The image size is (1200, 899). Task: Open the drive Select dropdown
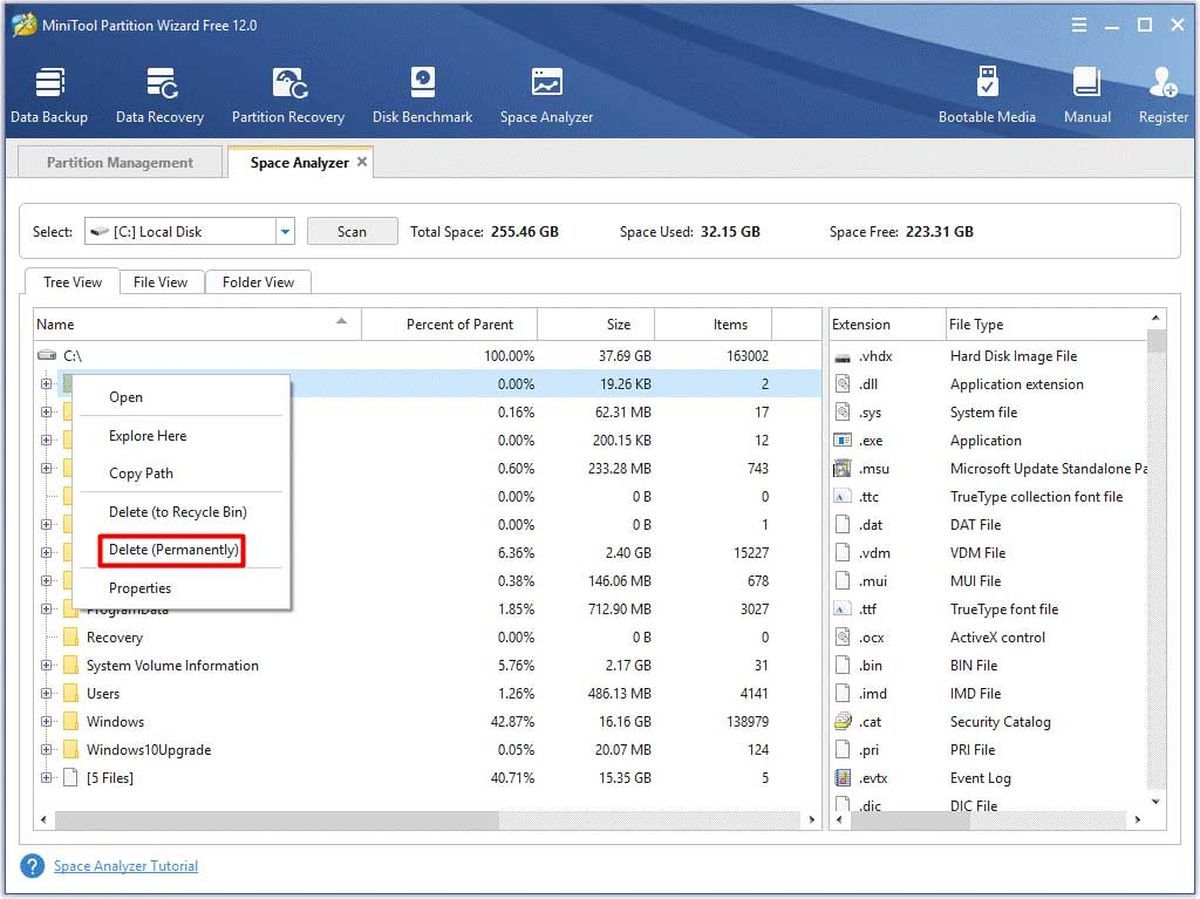286,232
